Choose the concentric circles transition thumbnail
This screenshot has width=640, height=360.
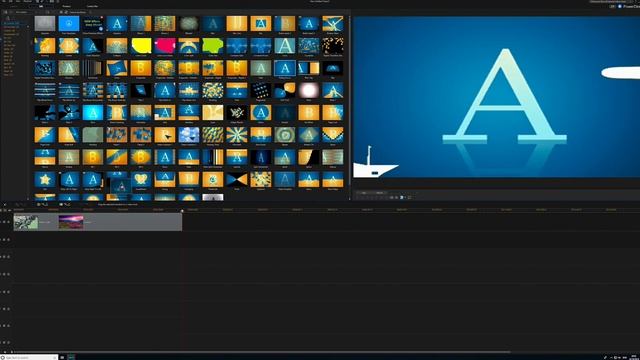click(x=284, y=135)
